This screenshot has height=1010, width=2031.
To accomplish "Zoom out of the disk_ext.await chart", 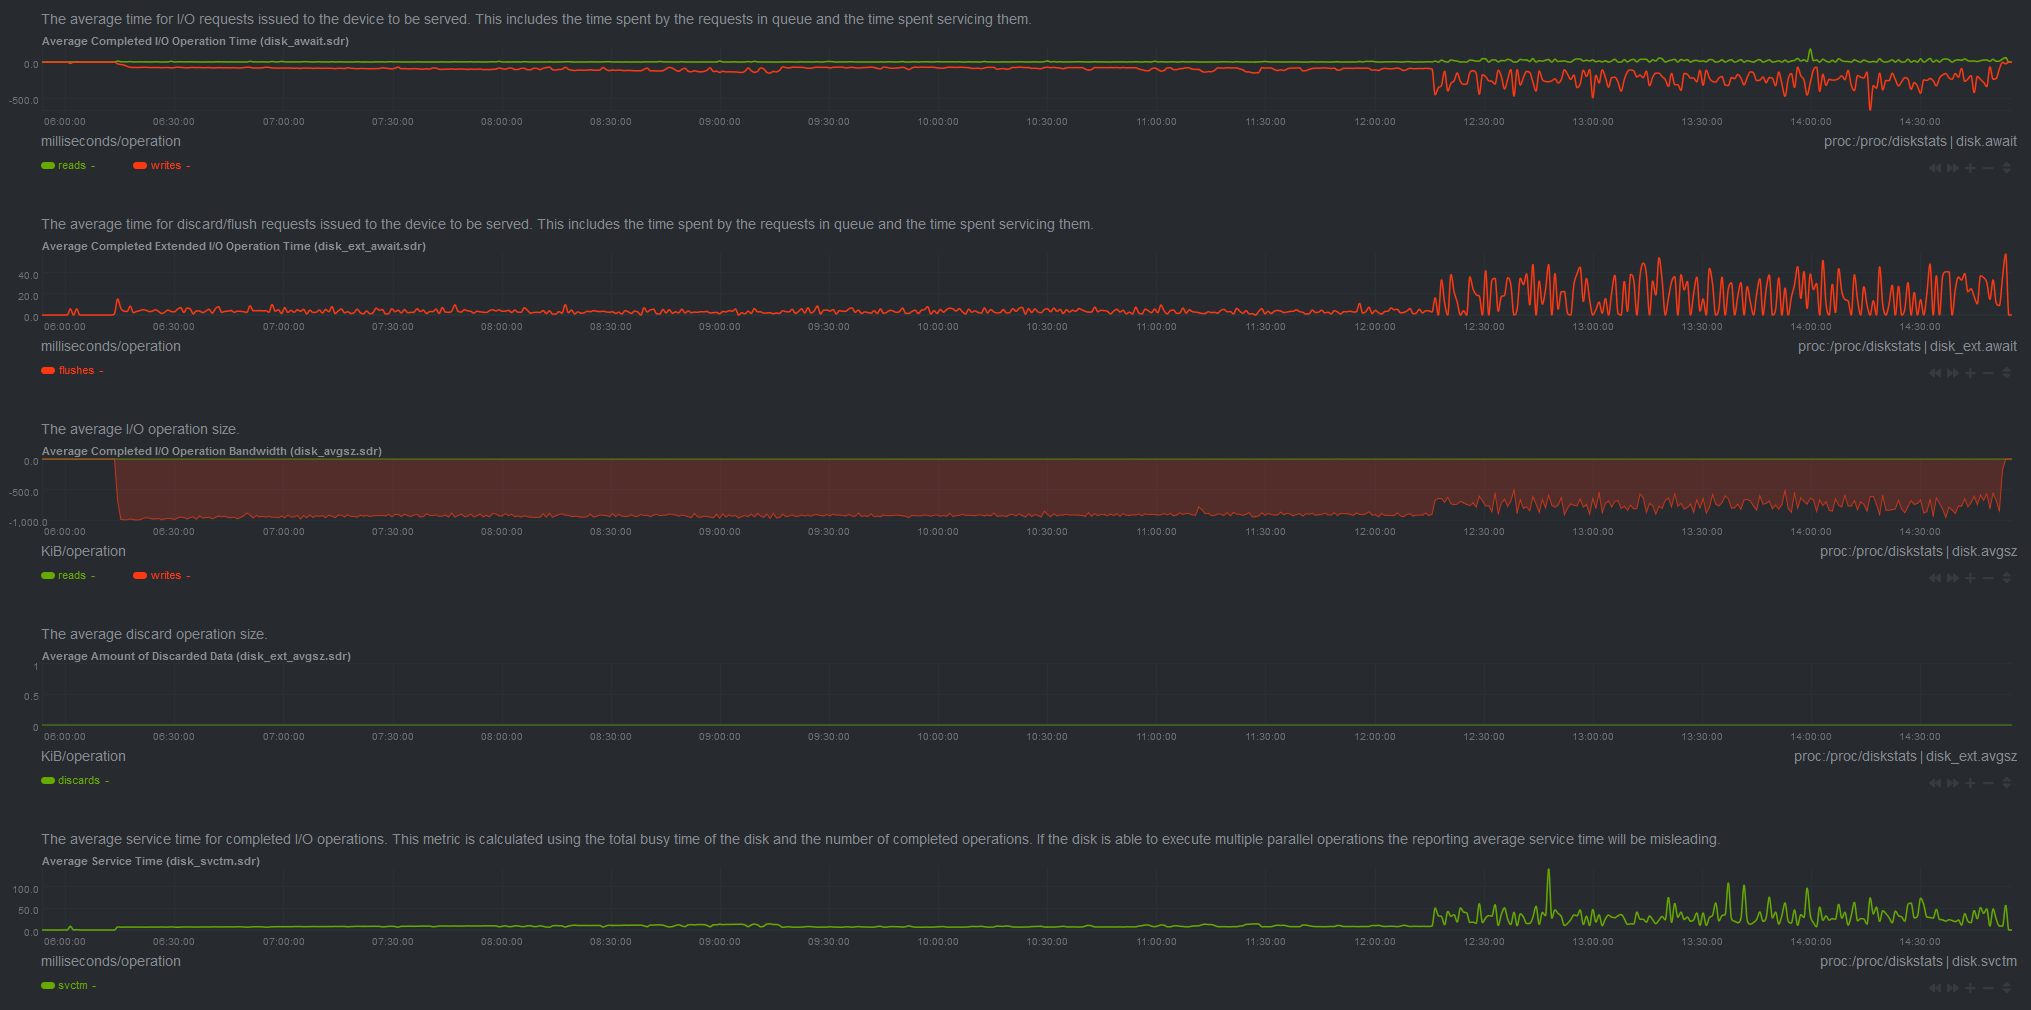I will coord(1988,373).
